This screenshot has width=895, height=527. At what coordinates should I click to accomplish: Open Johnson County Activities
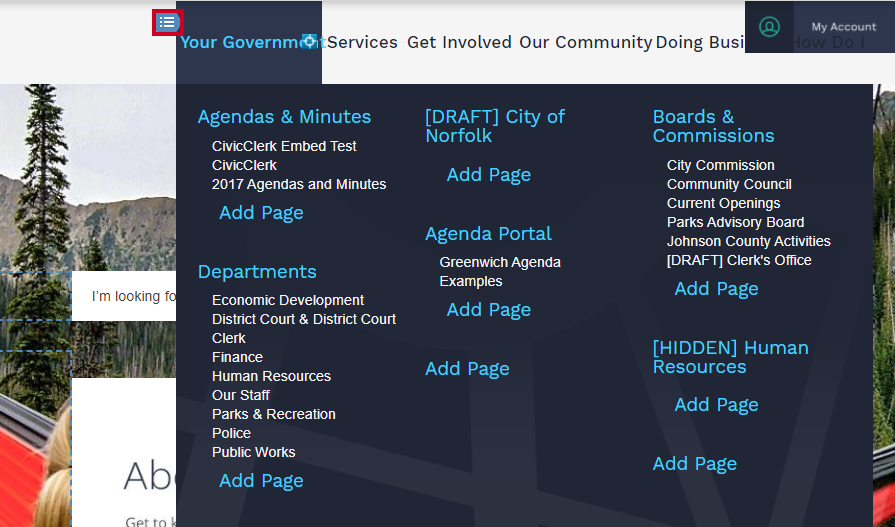pos(748,241)
